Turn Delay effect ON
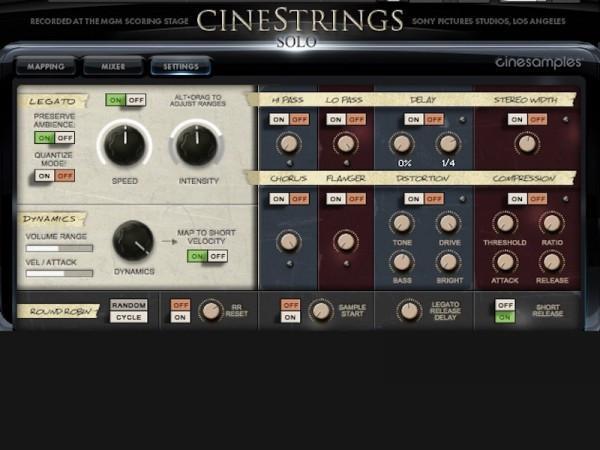Viewport: 600px width, 450px height. pyautogui.click(x=414, y=119)
